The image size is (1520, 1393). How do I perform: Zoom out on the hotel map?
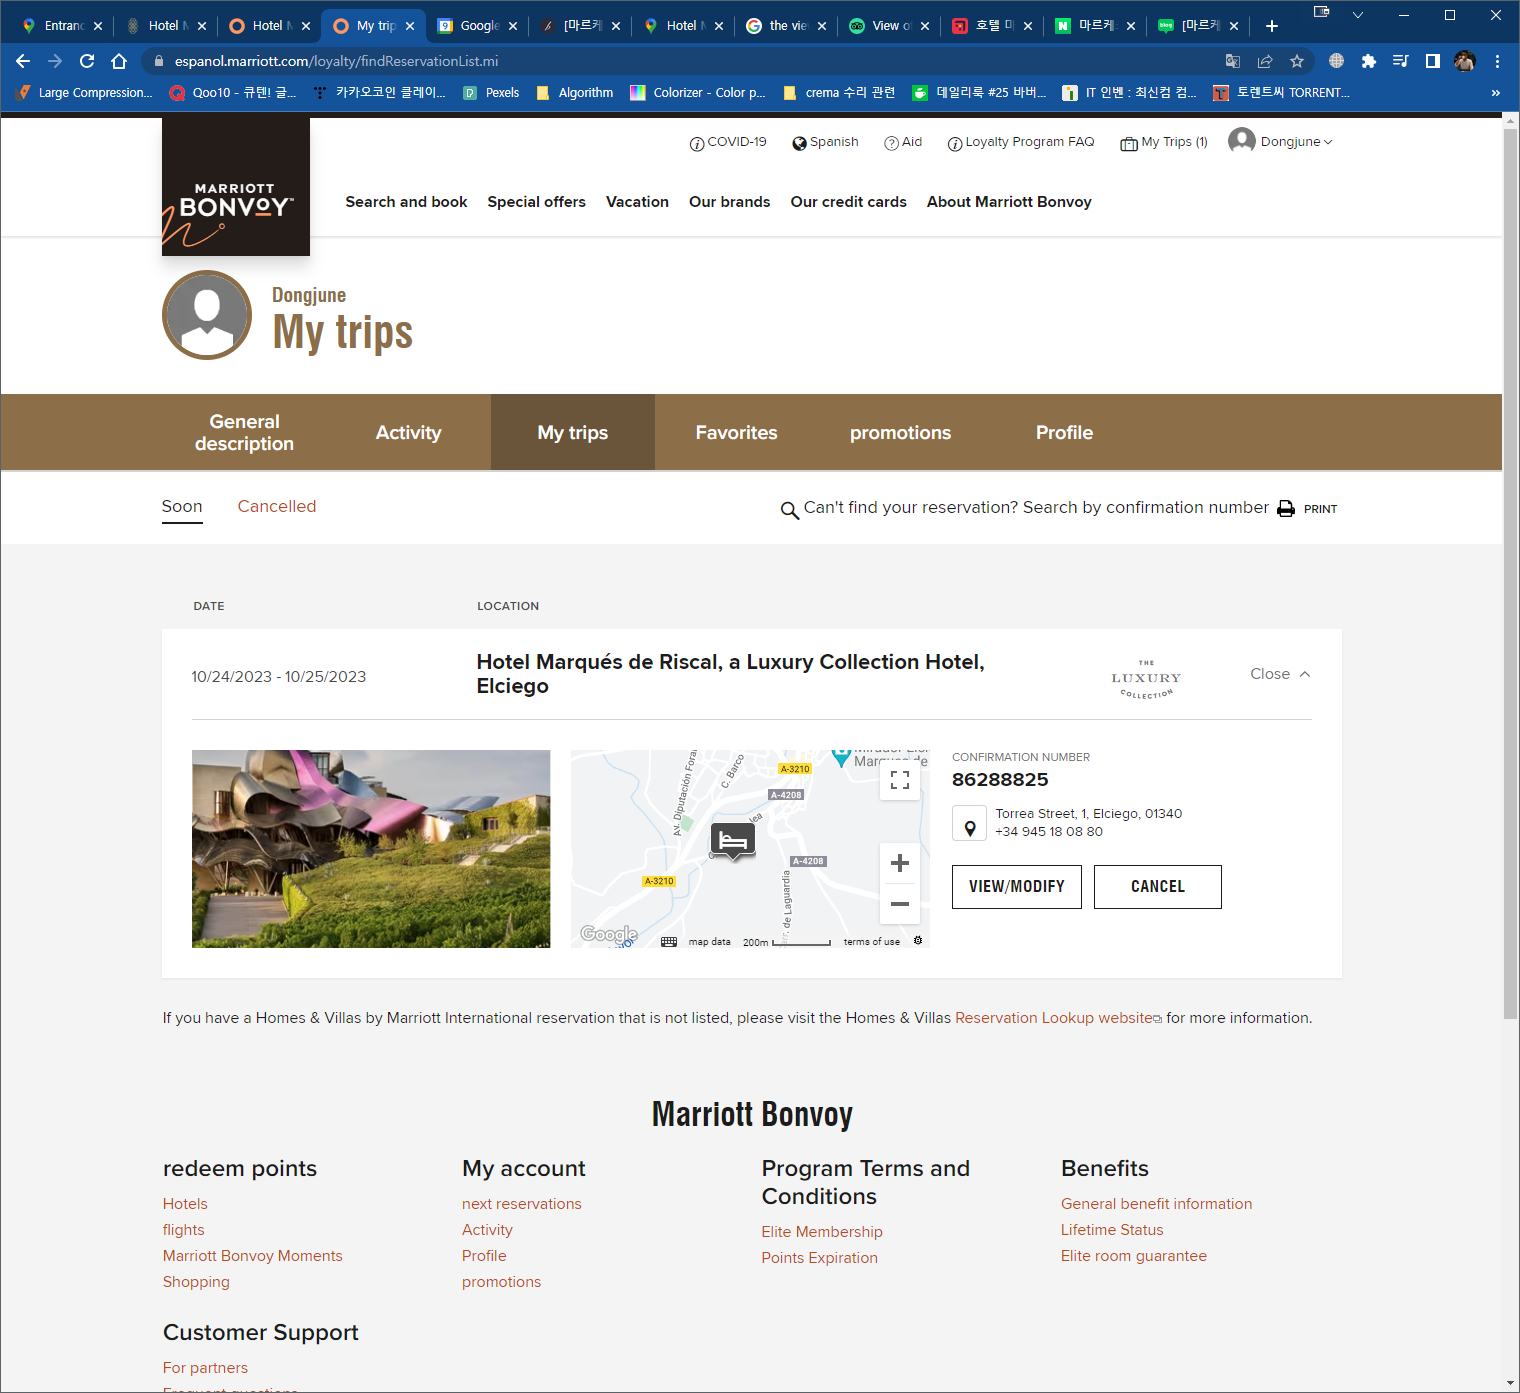(900, 904)
